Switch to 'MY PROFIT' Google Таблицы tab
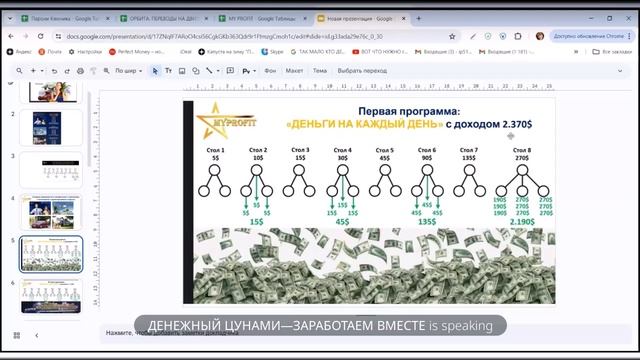This screenshot has height=360, width=640. coord(263,18)
